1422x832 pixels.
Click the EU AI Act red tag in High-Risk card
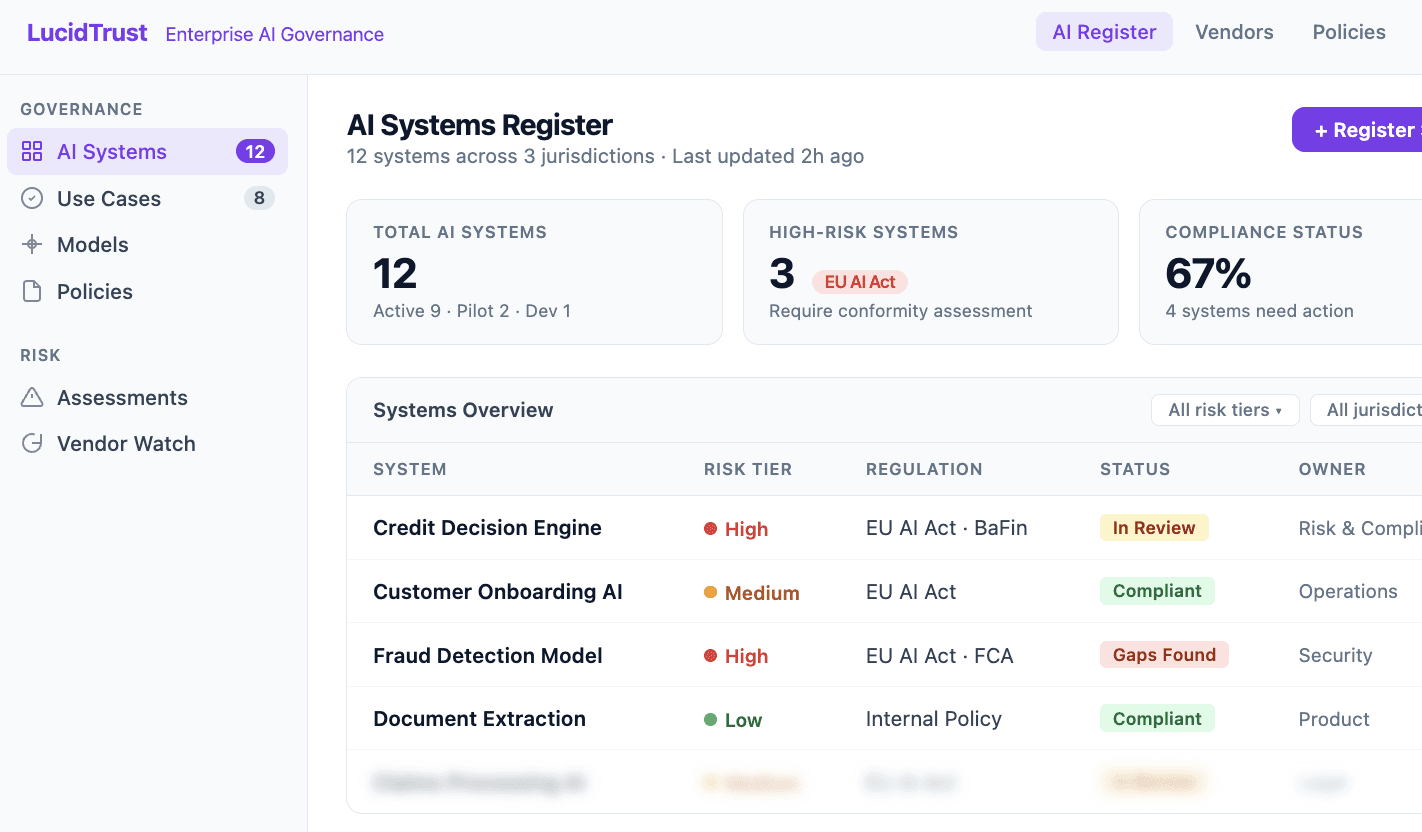coord(860,282)
